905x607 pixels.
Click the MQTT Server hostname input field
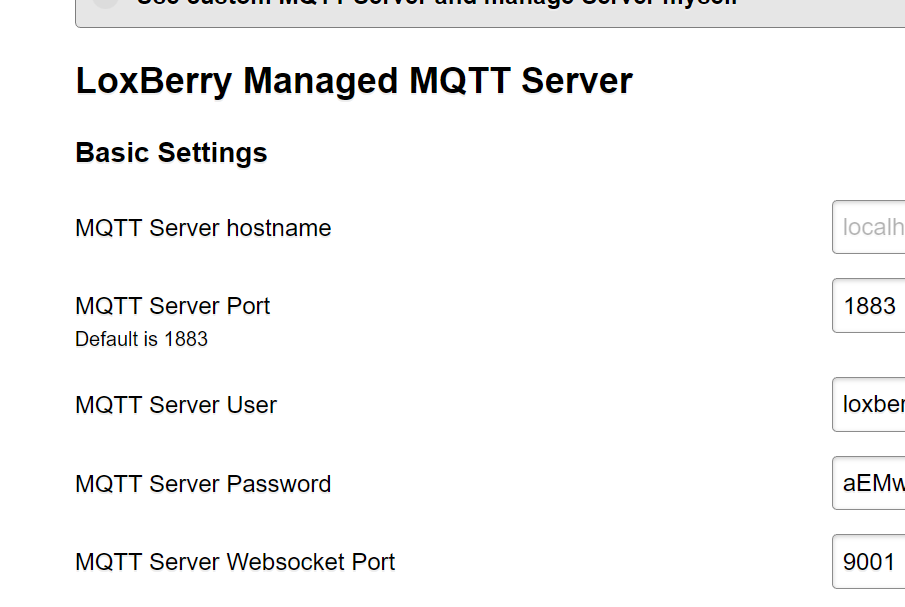(x=869, y=227)
